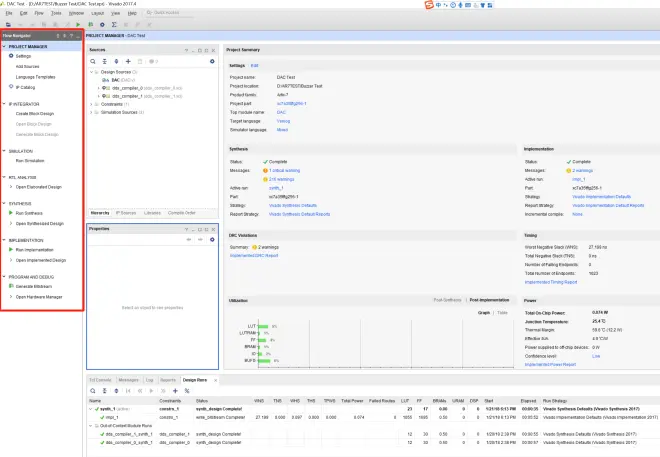Click Run Synthesis in Flow Navigator
660x457 pixels.
(x=29, y=213)
